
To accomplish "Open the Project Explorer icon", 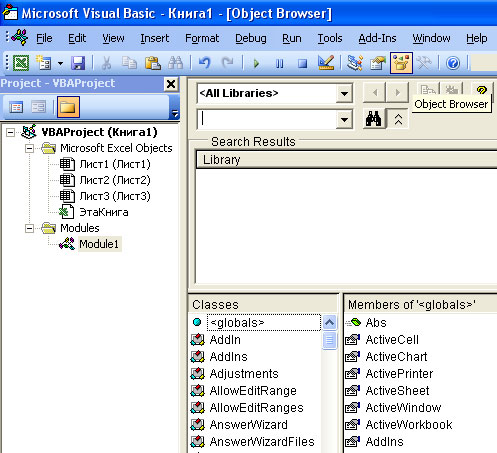I will [355, 63].
